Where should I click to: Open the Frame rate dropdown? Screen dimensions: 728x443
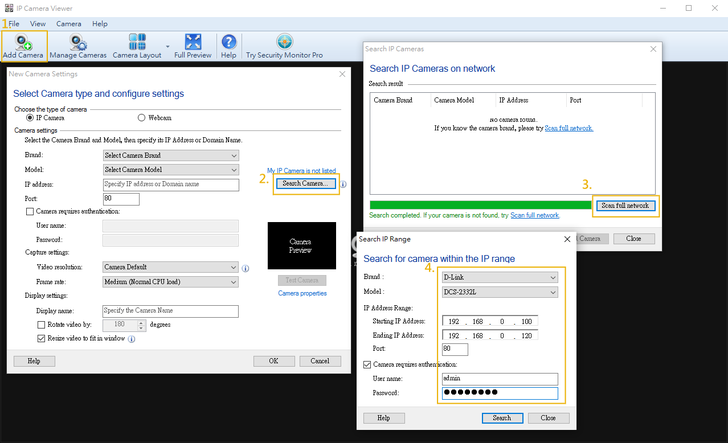point(171,282)
